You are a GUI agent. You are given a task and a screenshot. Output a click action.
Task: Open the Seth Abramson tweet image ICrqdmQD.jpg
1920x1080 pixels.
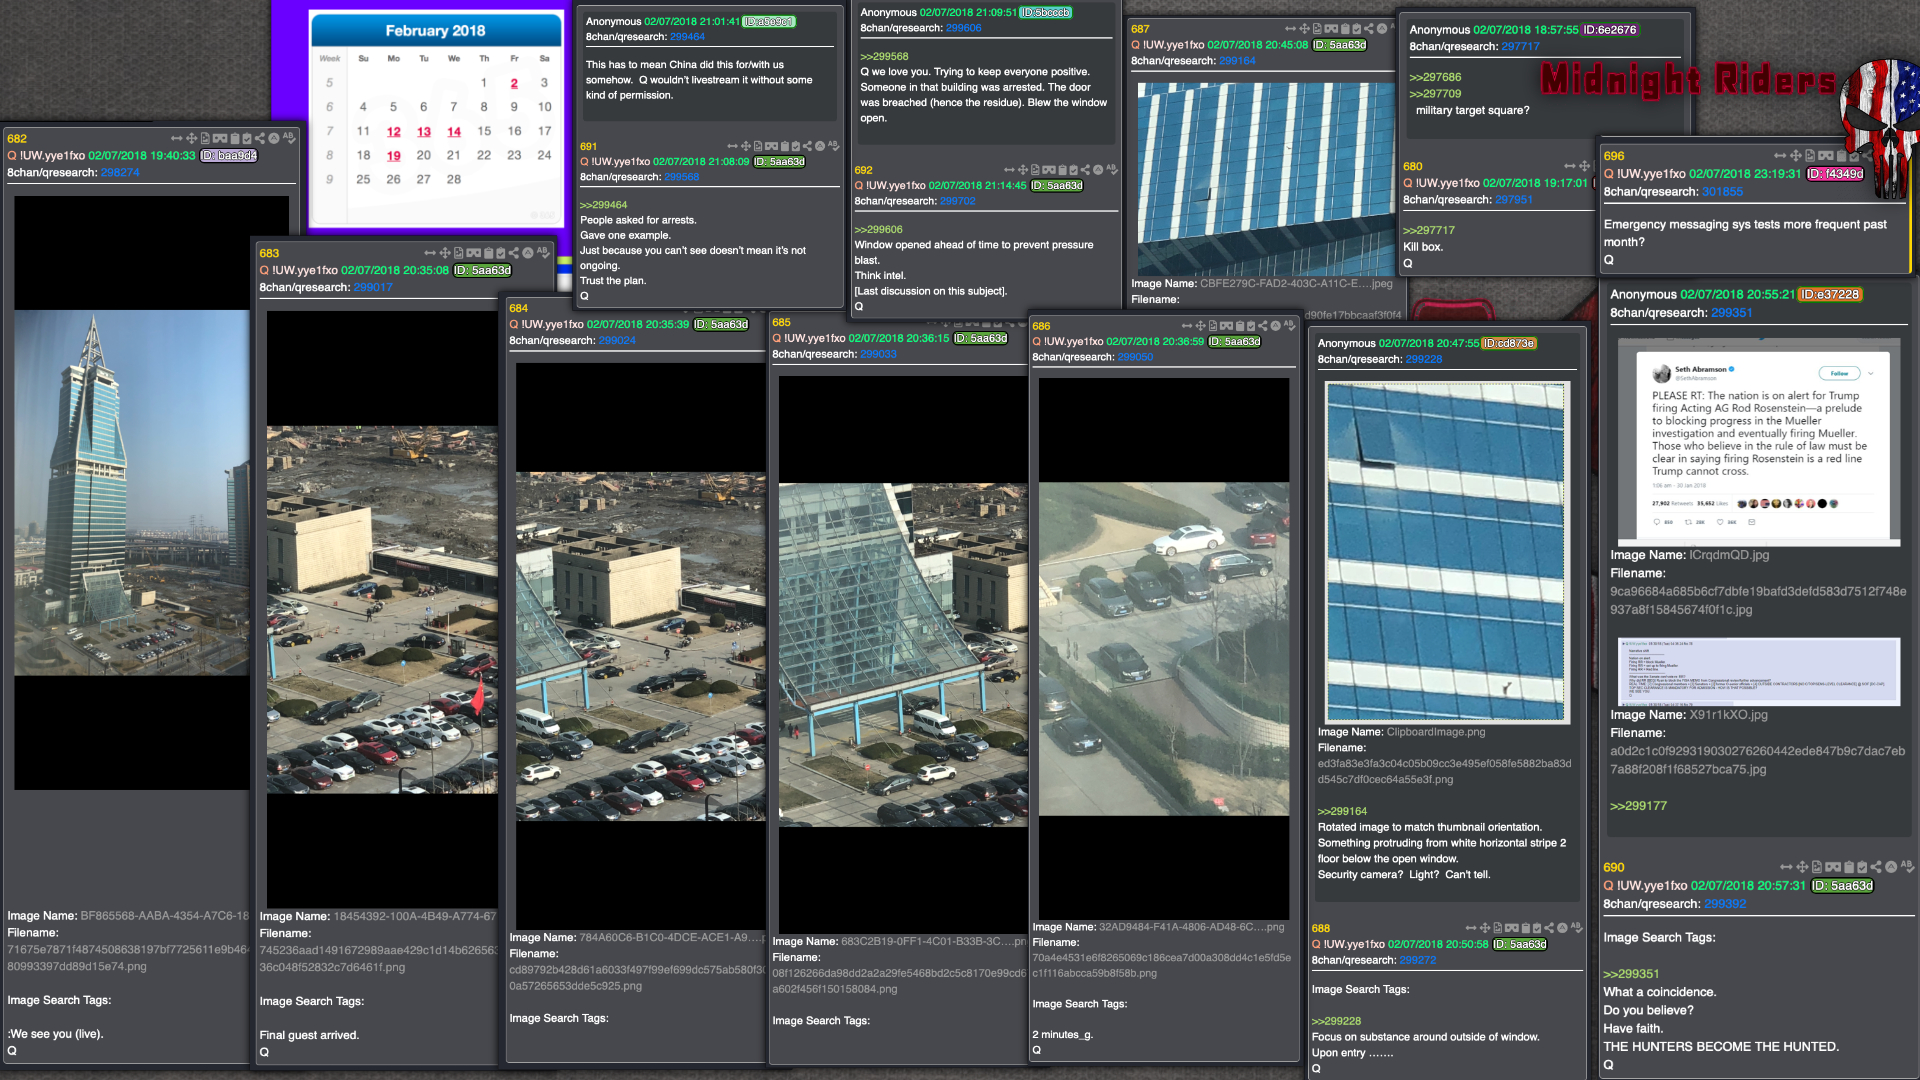point(1758,442)
